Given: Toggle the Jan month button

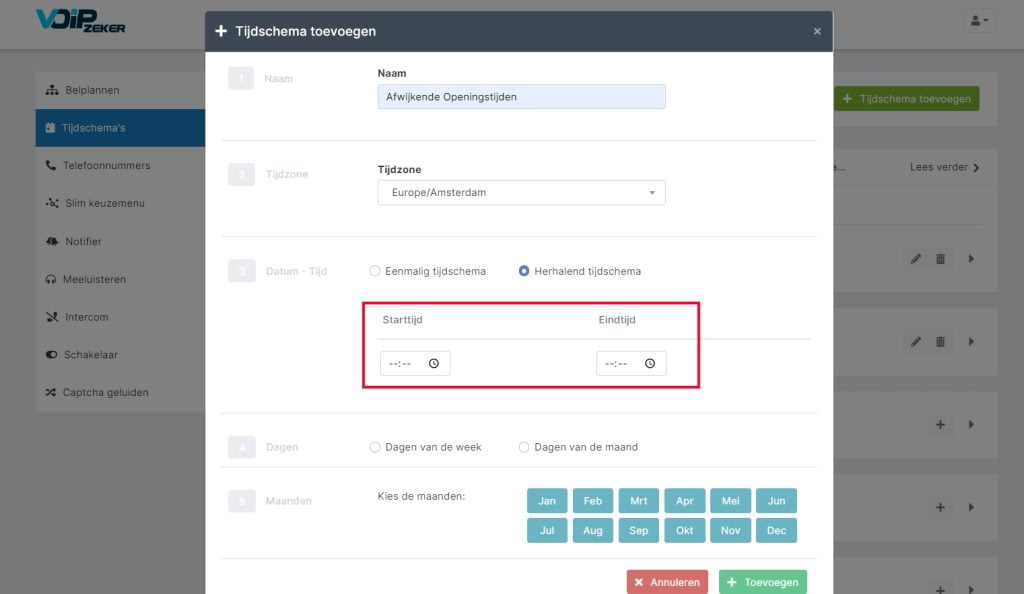Looking at the screenshot, I should click(547, 501).
